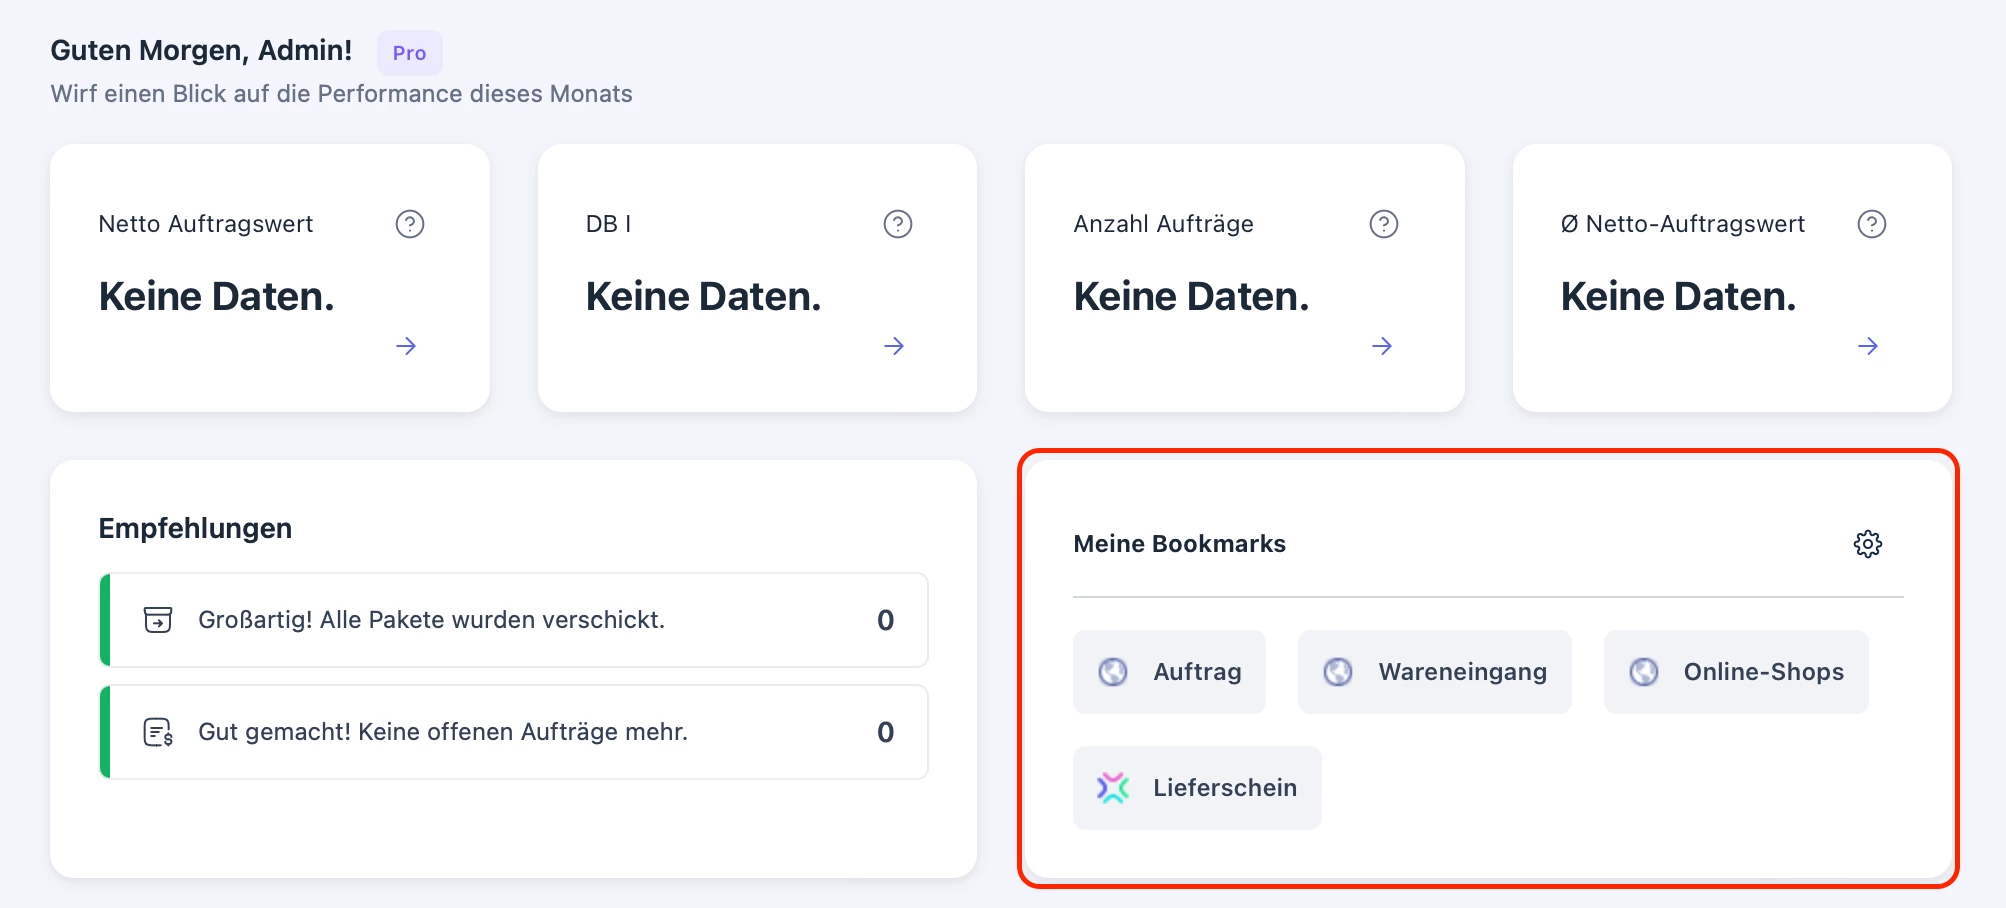Click globe icon on Online-Shops bookmark
Viewport: 2006px width, 908px height.
[1644, 672]
